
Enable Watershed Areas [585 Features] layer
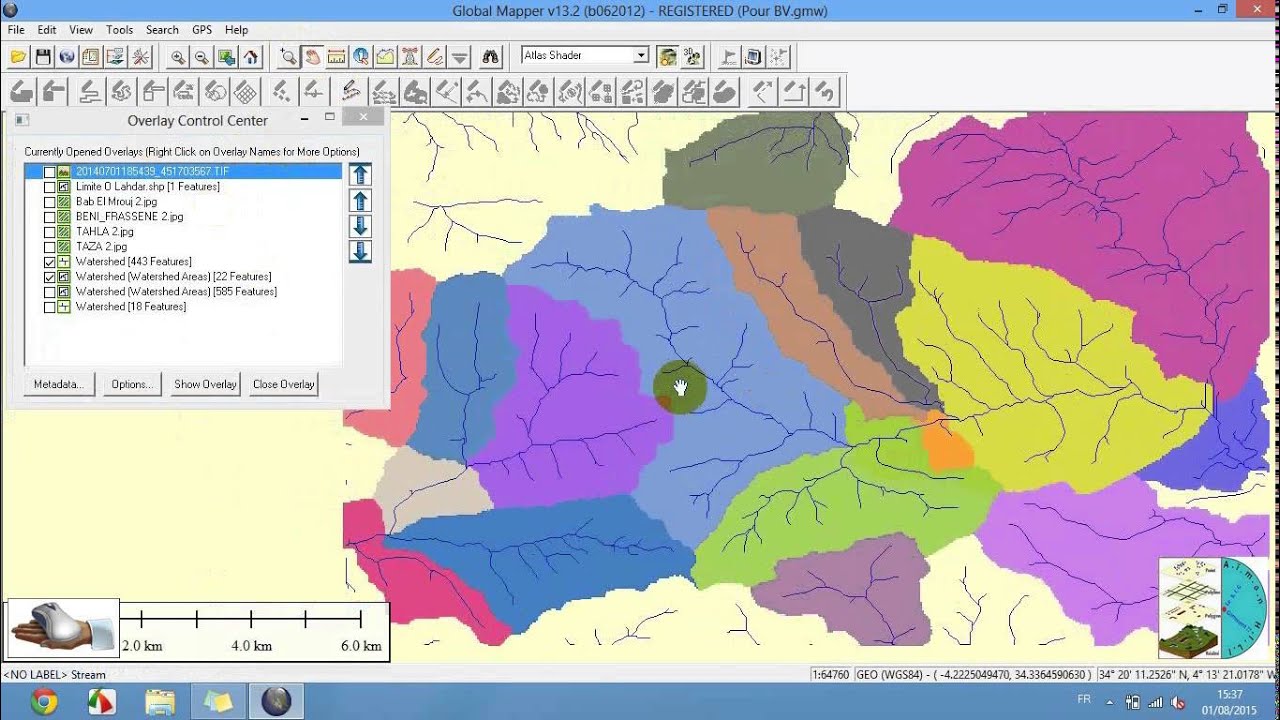click(49, 292)
